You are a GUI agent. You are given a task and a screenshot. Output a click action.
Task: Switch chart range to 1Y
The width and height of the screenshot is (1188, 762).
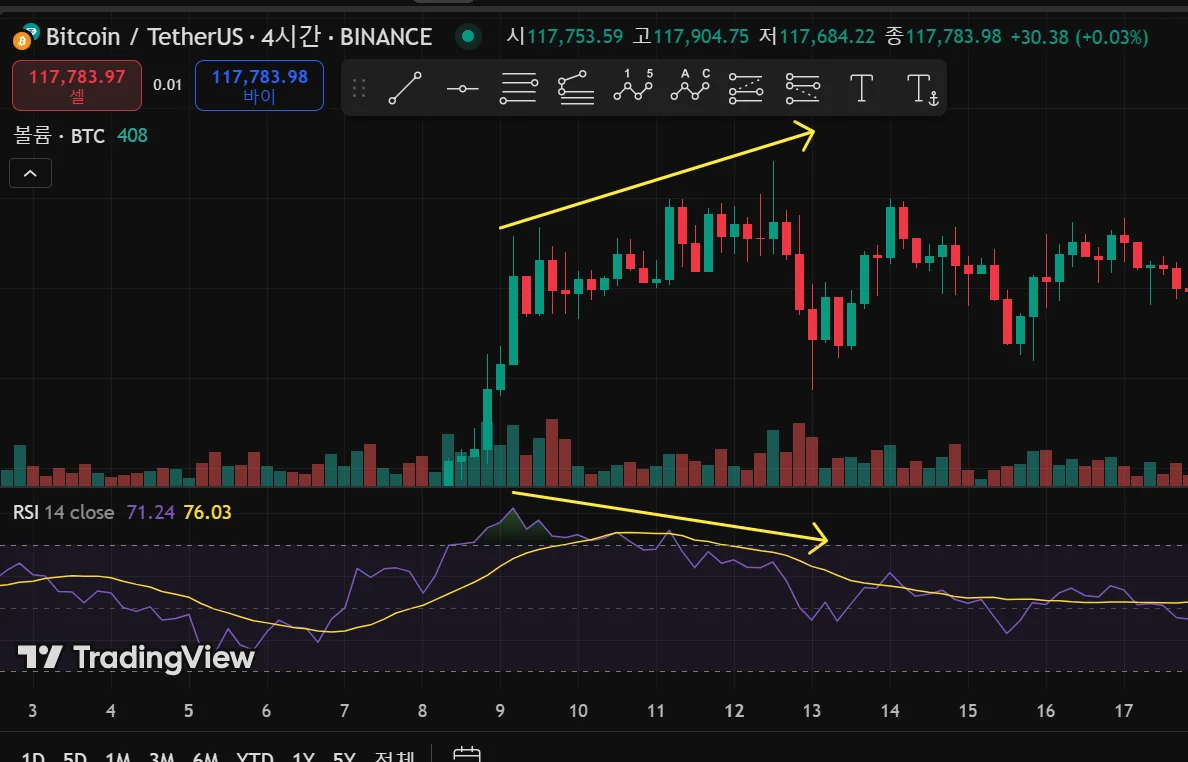303,756
